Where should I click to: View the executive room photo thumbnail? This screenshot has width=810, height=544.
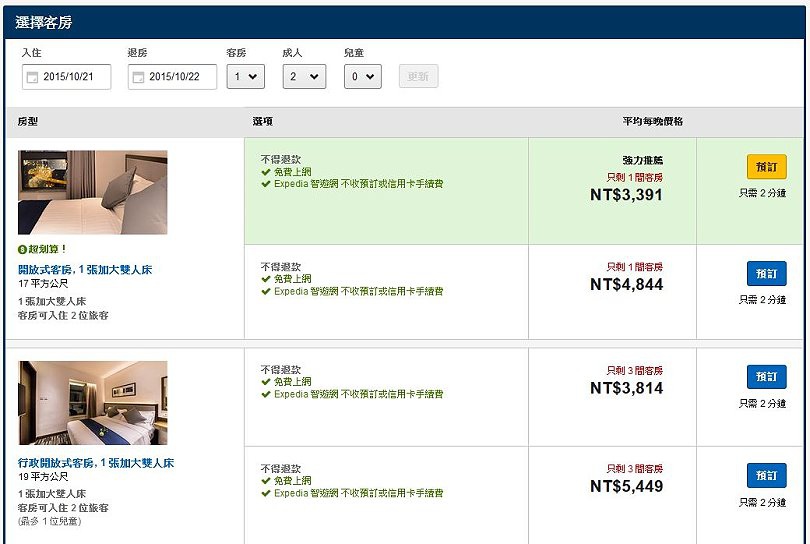coord(92,403)
